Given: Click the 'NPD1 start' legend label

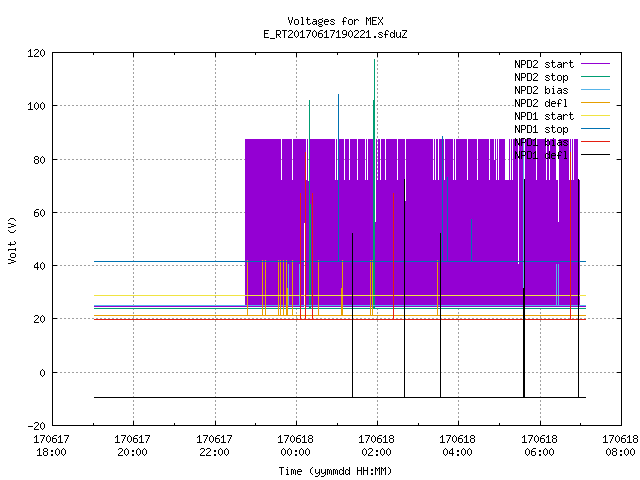Looking at the screenshot, I should pyautogui.click(x=544, y=116).
